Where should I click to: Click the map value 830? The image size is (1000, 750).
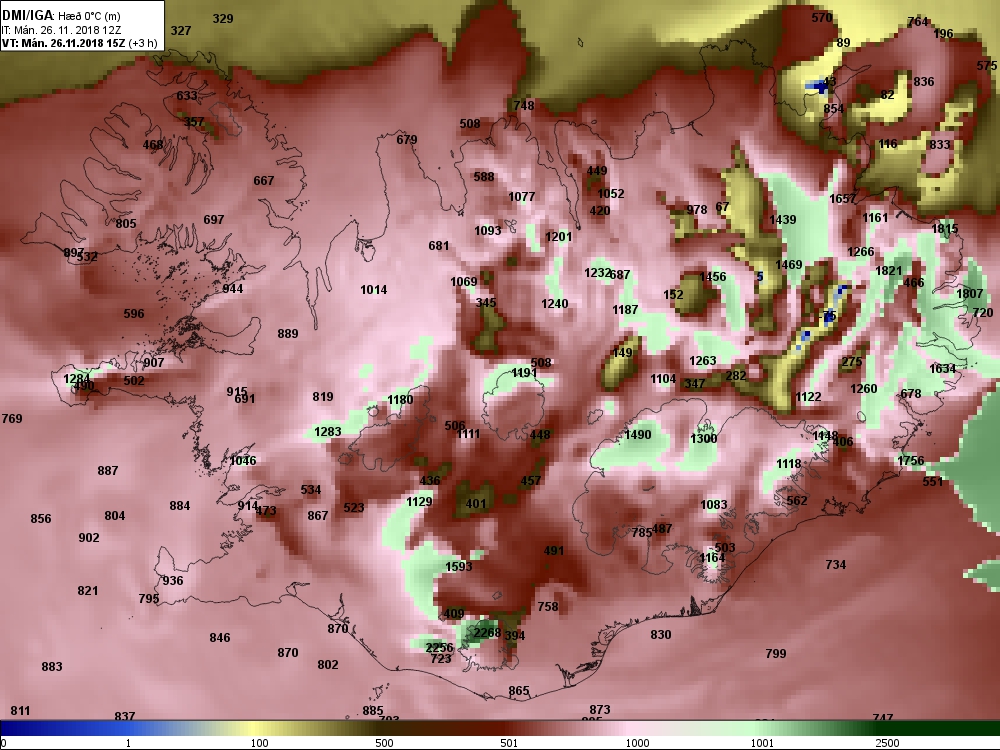tap(661, 634)
